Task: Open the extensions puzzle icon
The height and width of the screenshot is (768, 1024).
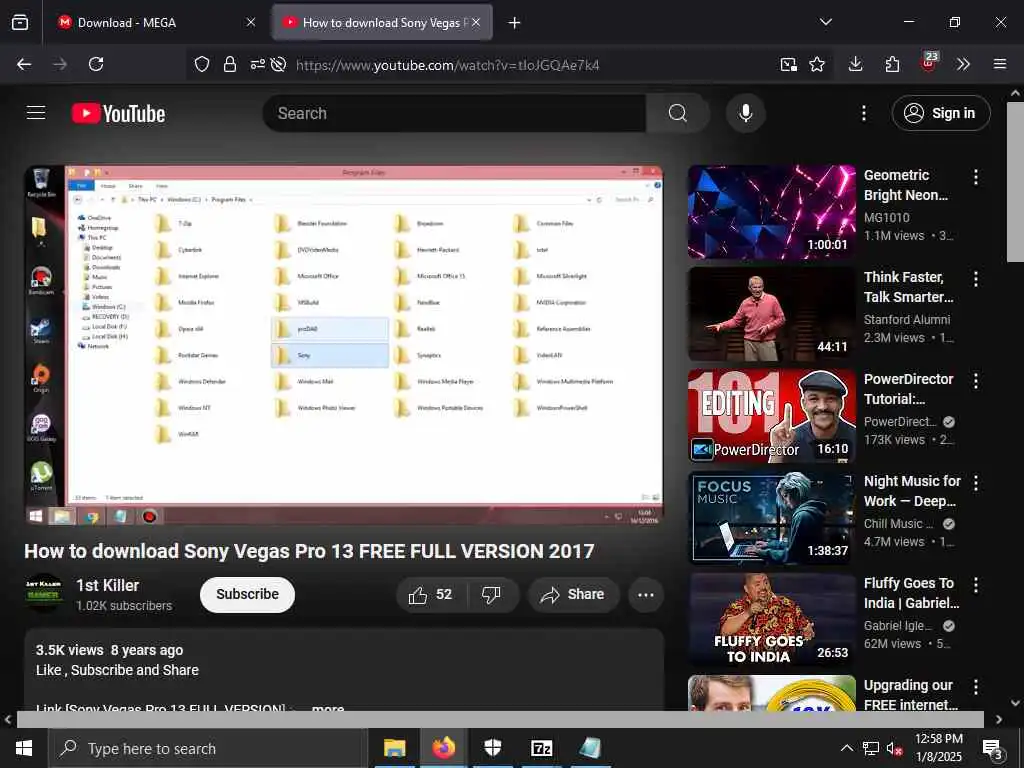Action: [x=892, y=64]
